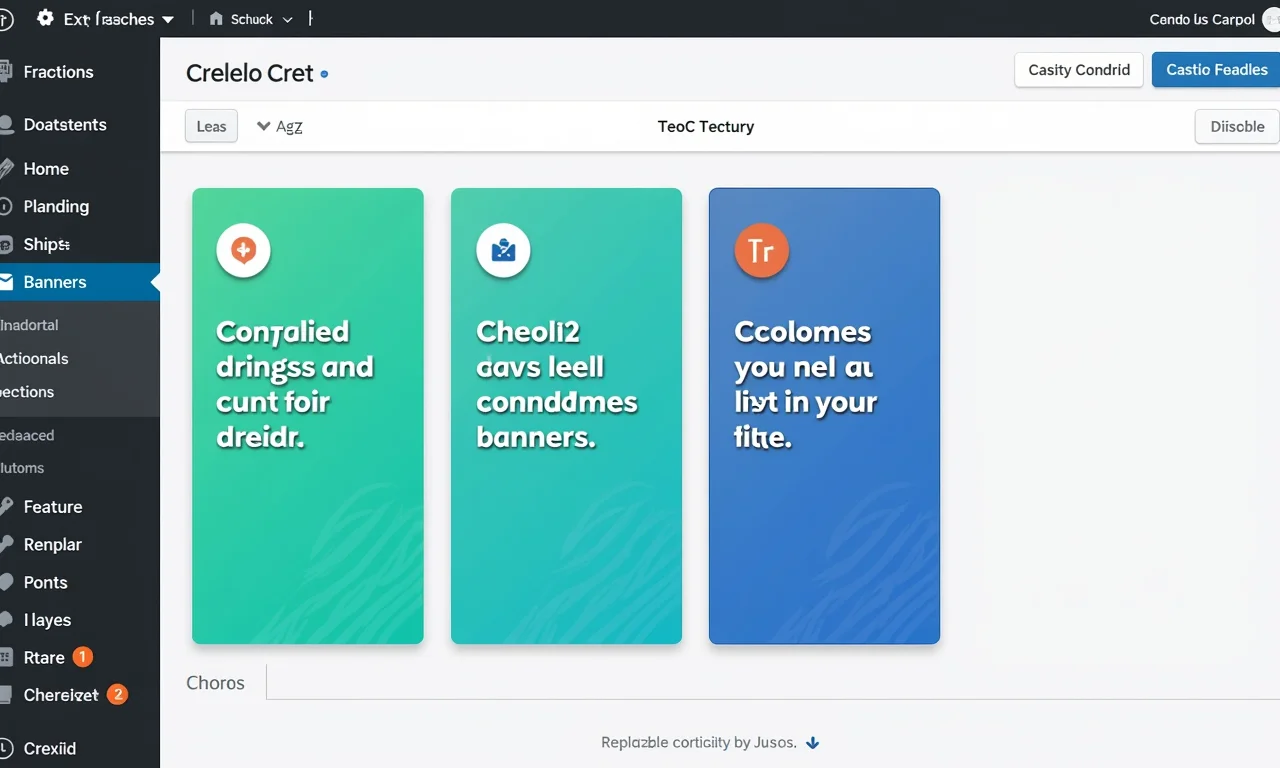Click the blue badge icon on second banner
1280x768 pixels.
tap(503, 250)
